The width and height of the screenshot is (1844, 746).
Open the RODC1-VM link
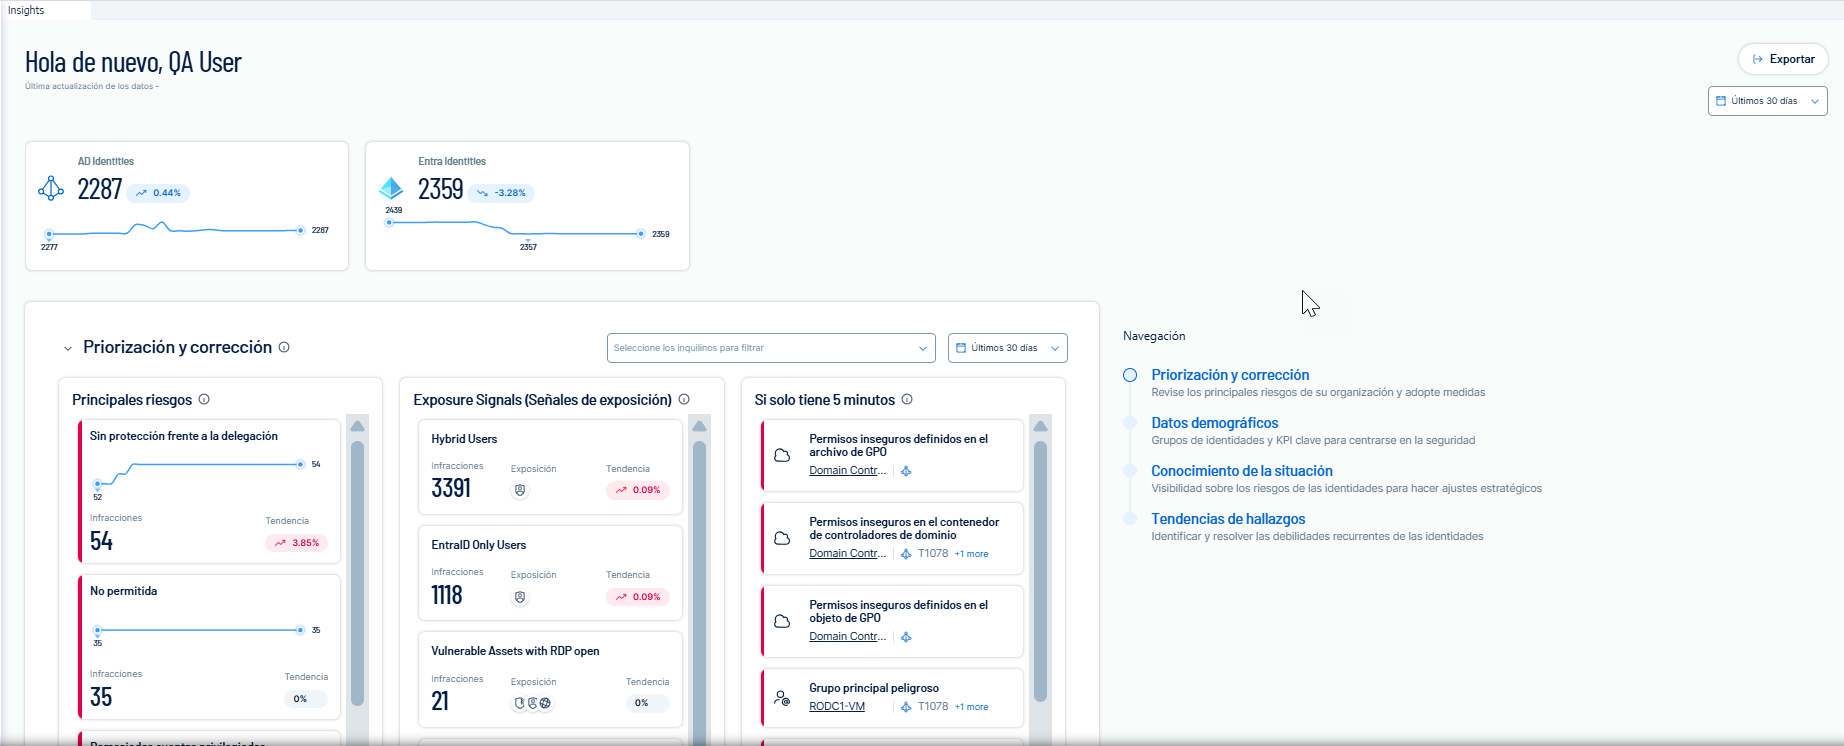pyautogui.click(x=837, y=706)
